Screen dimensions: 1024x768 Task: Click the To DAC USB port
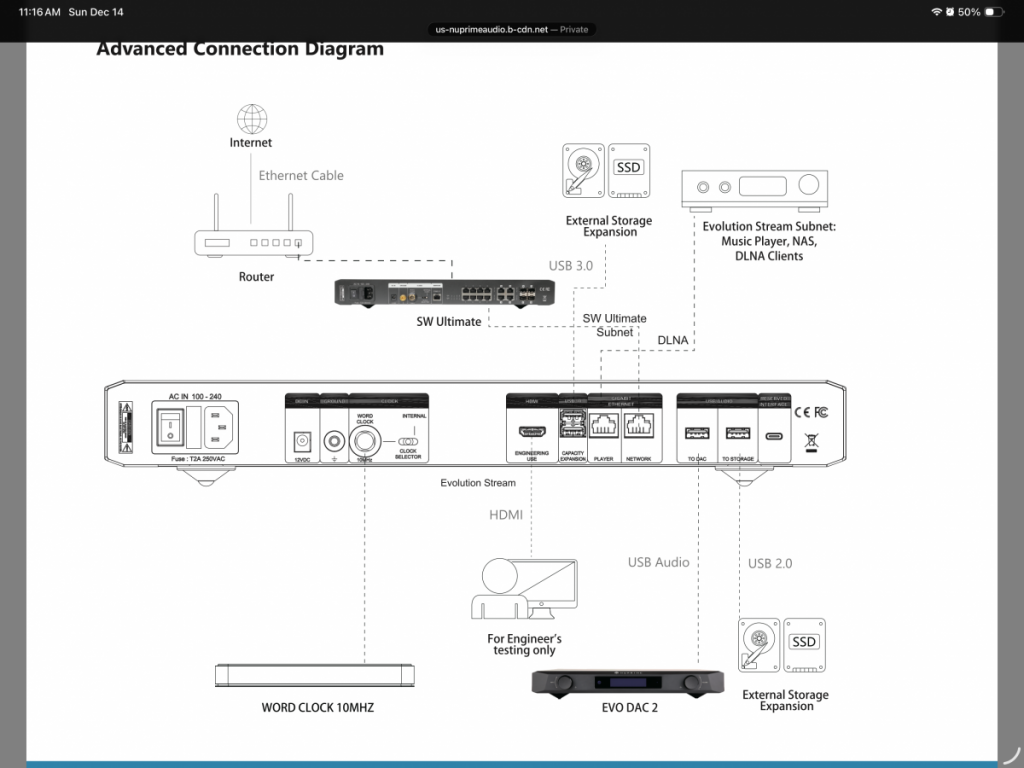[x=695, y=433]
